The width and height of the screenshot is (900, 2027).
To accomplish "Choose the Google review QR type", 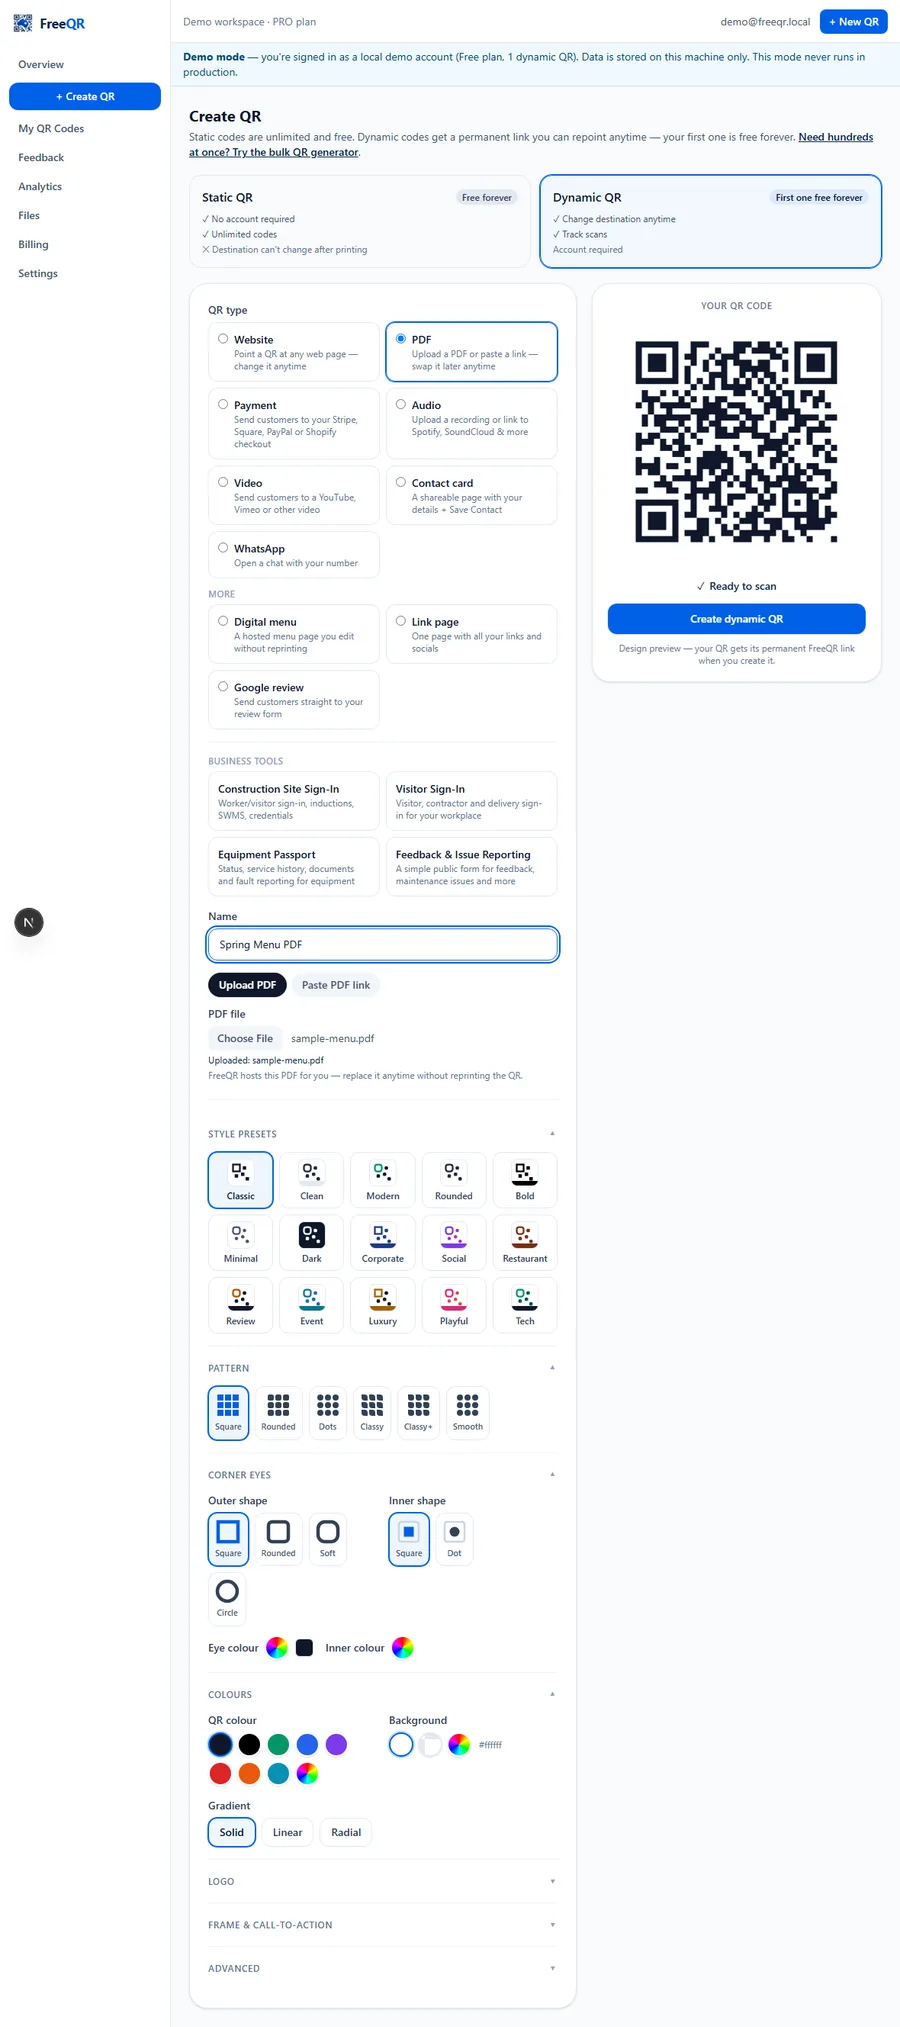I will [x=294, y=700].
